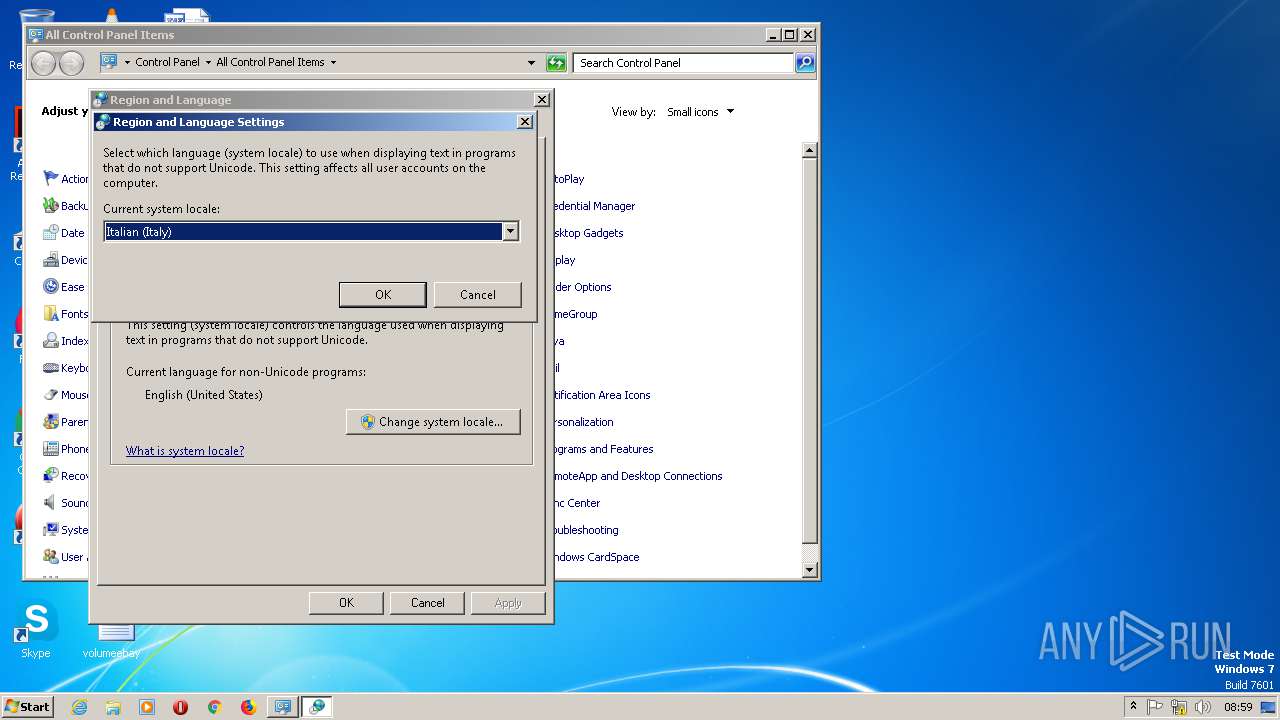Click the volume speaker tray icon

(1203, 707)
